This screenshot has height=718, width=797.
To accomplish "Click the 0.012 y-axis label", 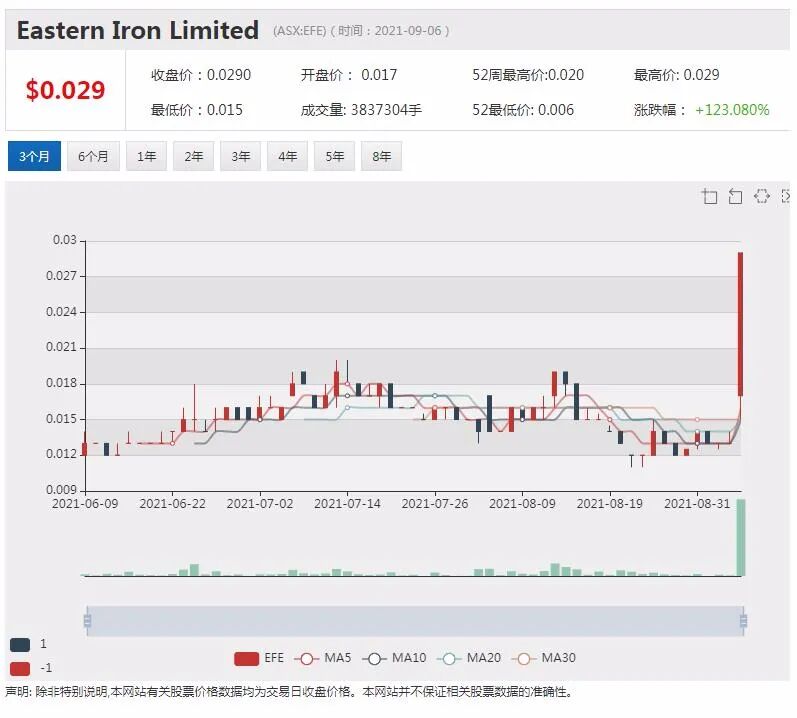I will point(62,454).
